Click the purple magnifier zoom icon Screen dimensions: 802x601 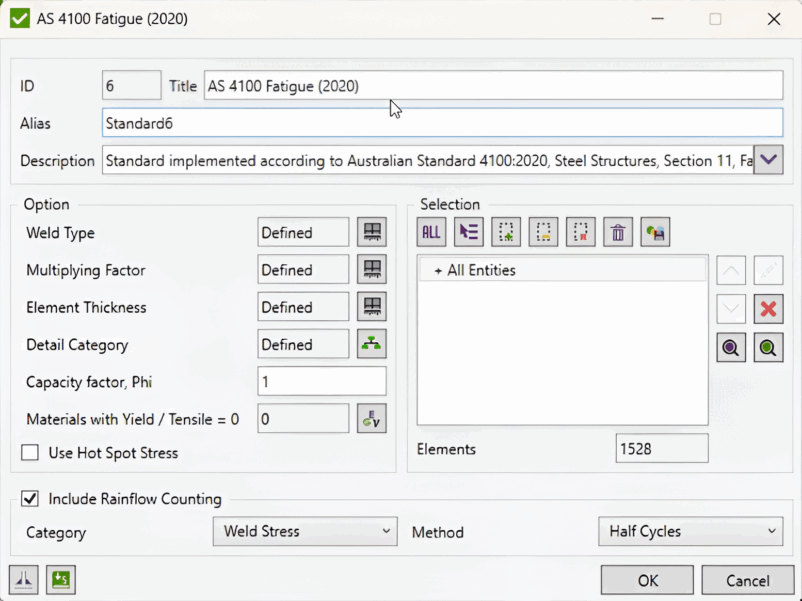731,348
